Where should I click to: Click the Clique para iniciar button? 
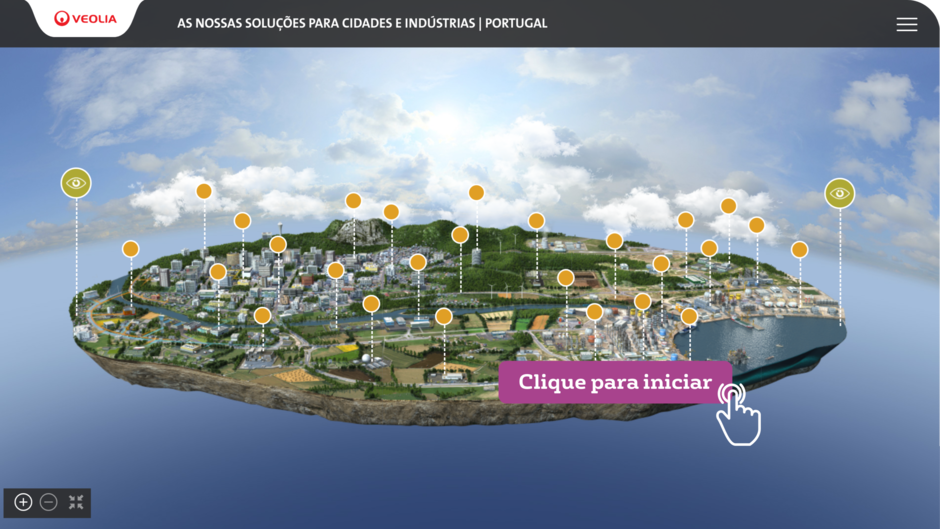click(615, 382)
